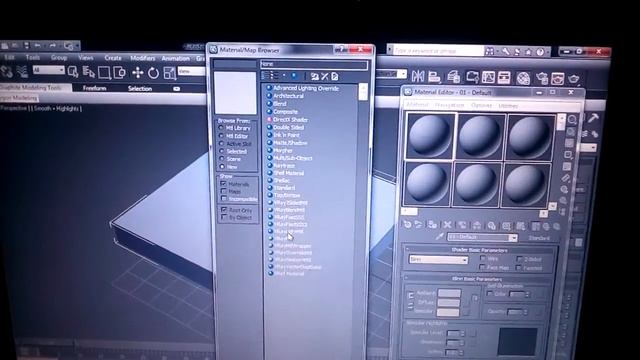Click the Sample Type icon beside the sample slots
640x360 pixels.
572,120
